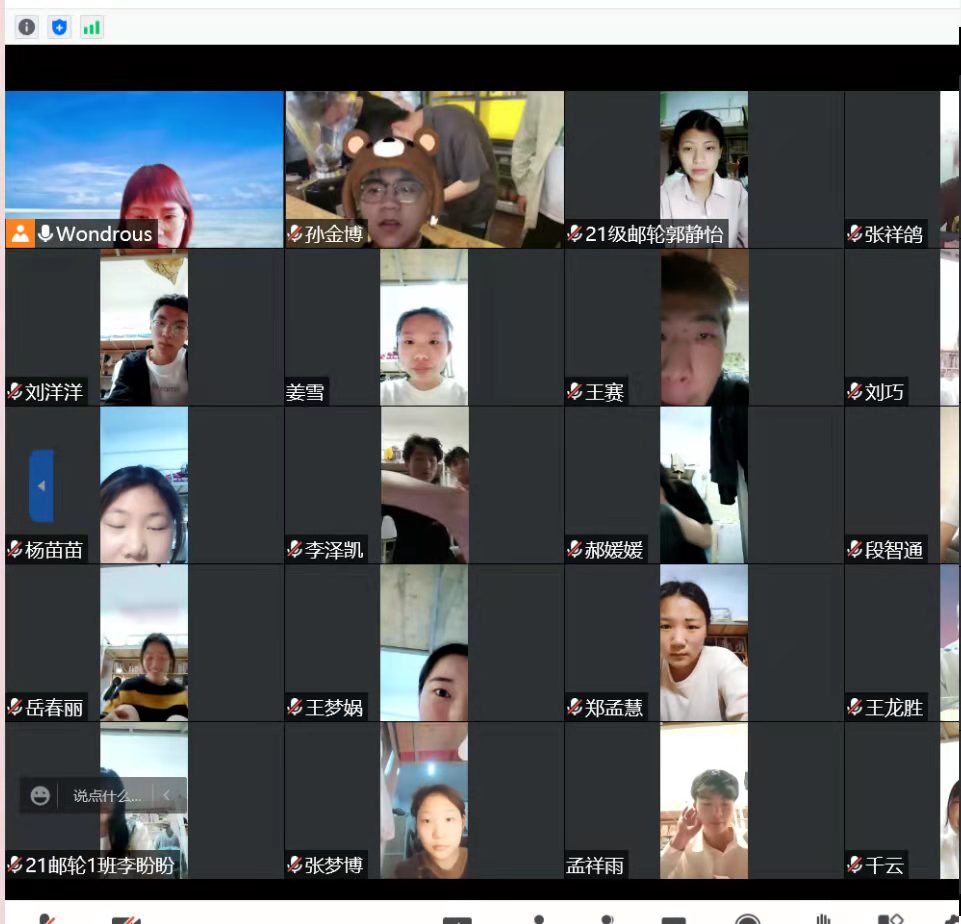The width and height of the screenshot is (961, 924).
Task: Click the orange host badge on Wondrous
Action: 20,234
